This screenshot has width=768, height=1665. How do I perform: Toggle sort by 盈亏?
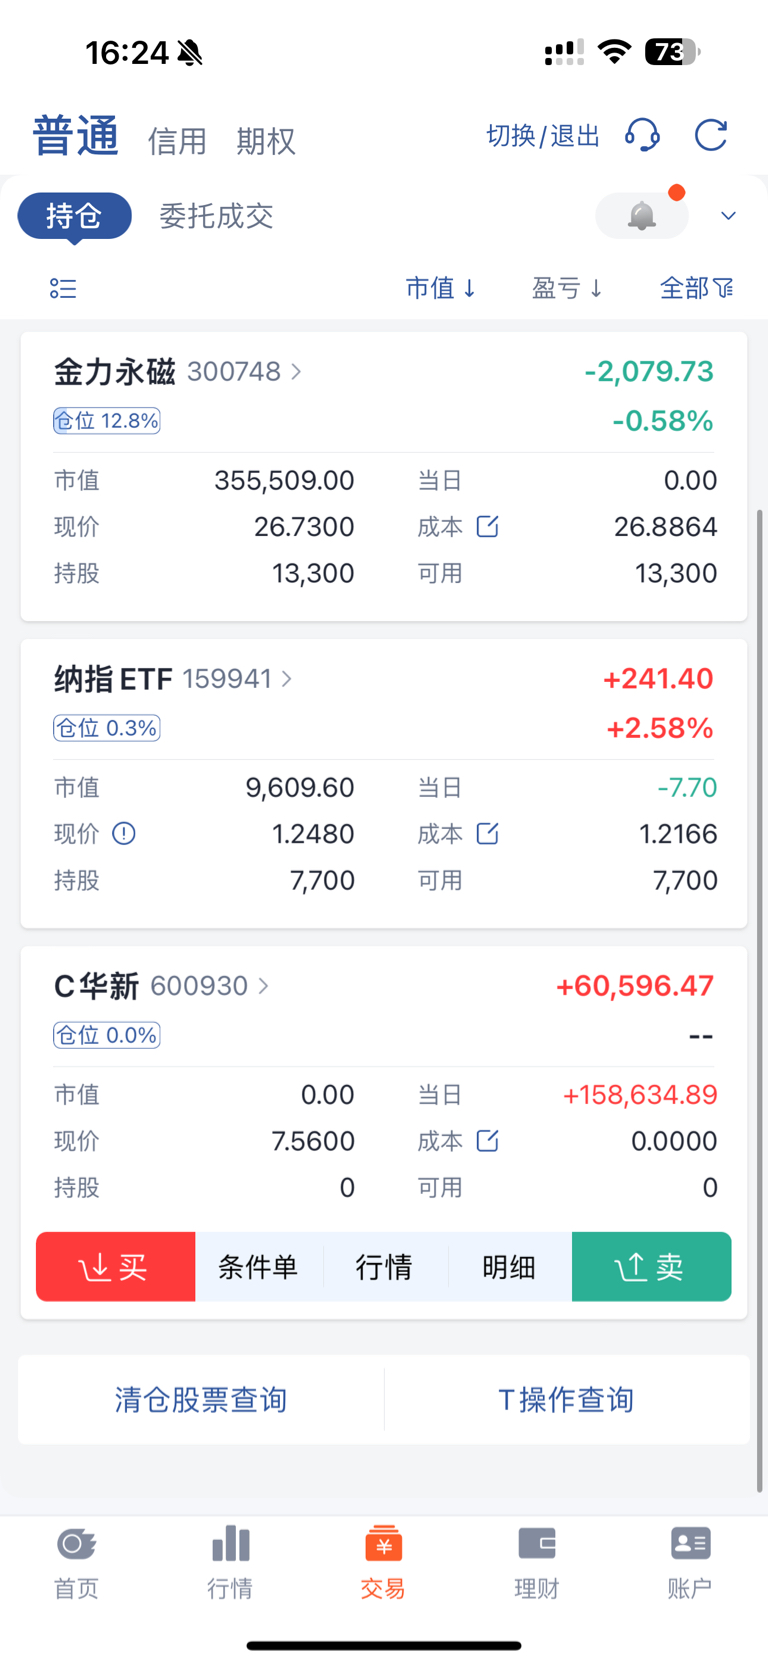coord(567,288)
